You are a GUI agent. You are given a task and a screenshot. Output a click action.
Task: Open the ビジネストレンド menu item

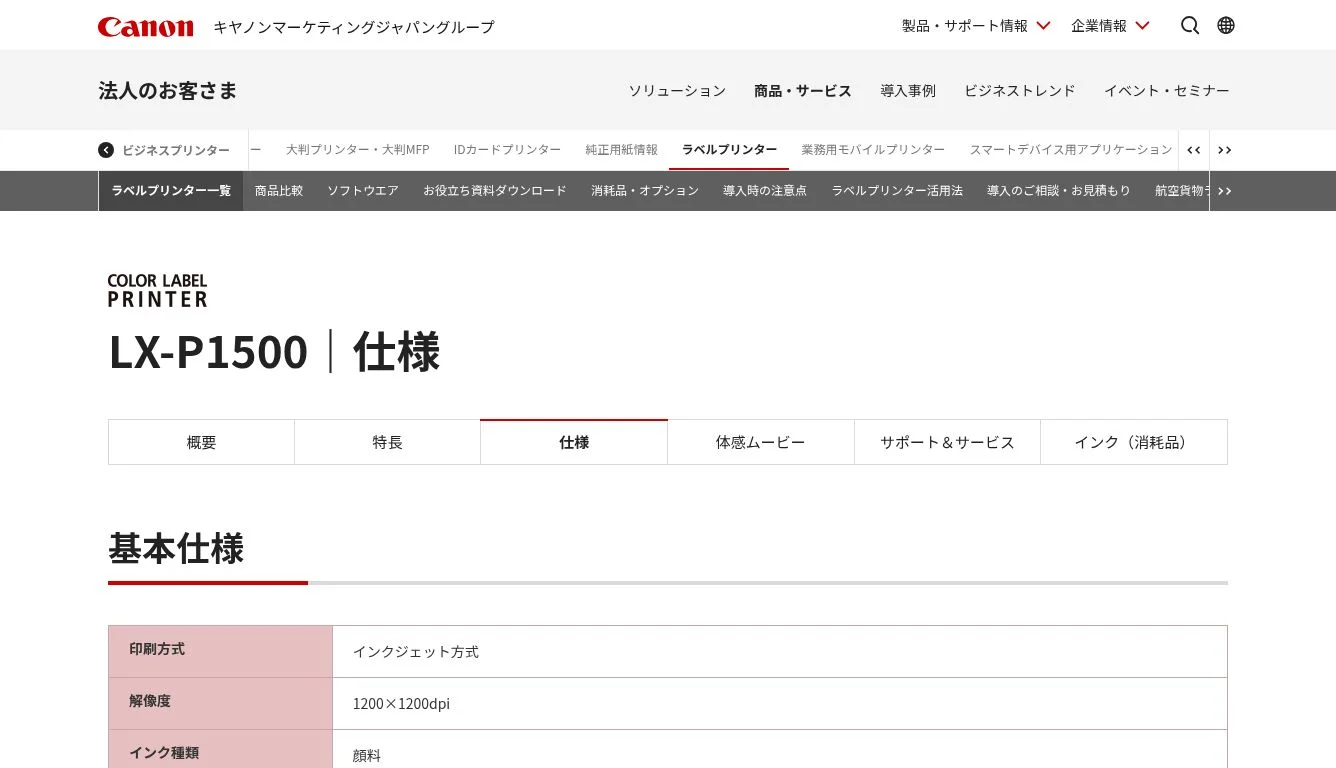tap(1020, 91)
